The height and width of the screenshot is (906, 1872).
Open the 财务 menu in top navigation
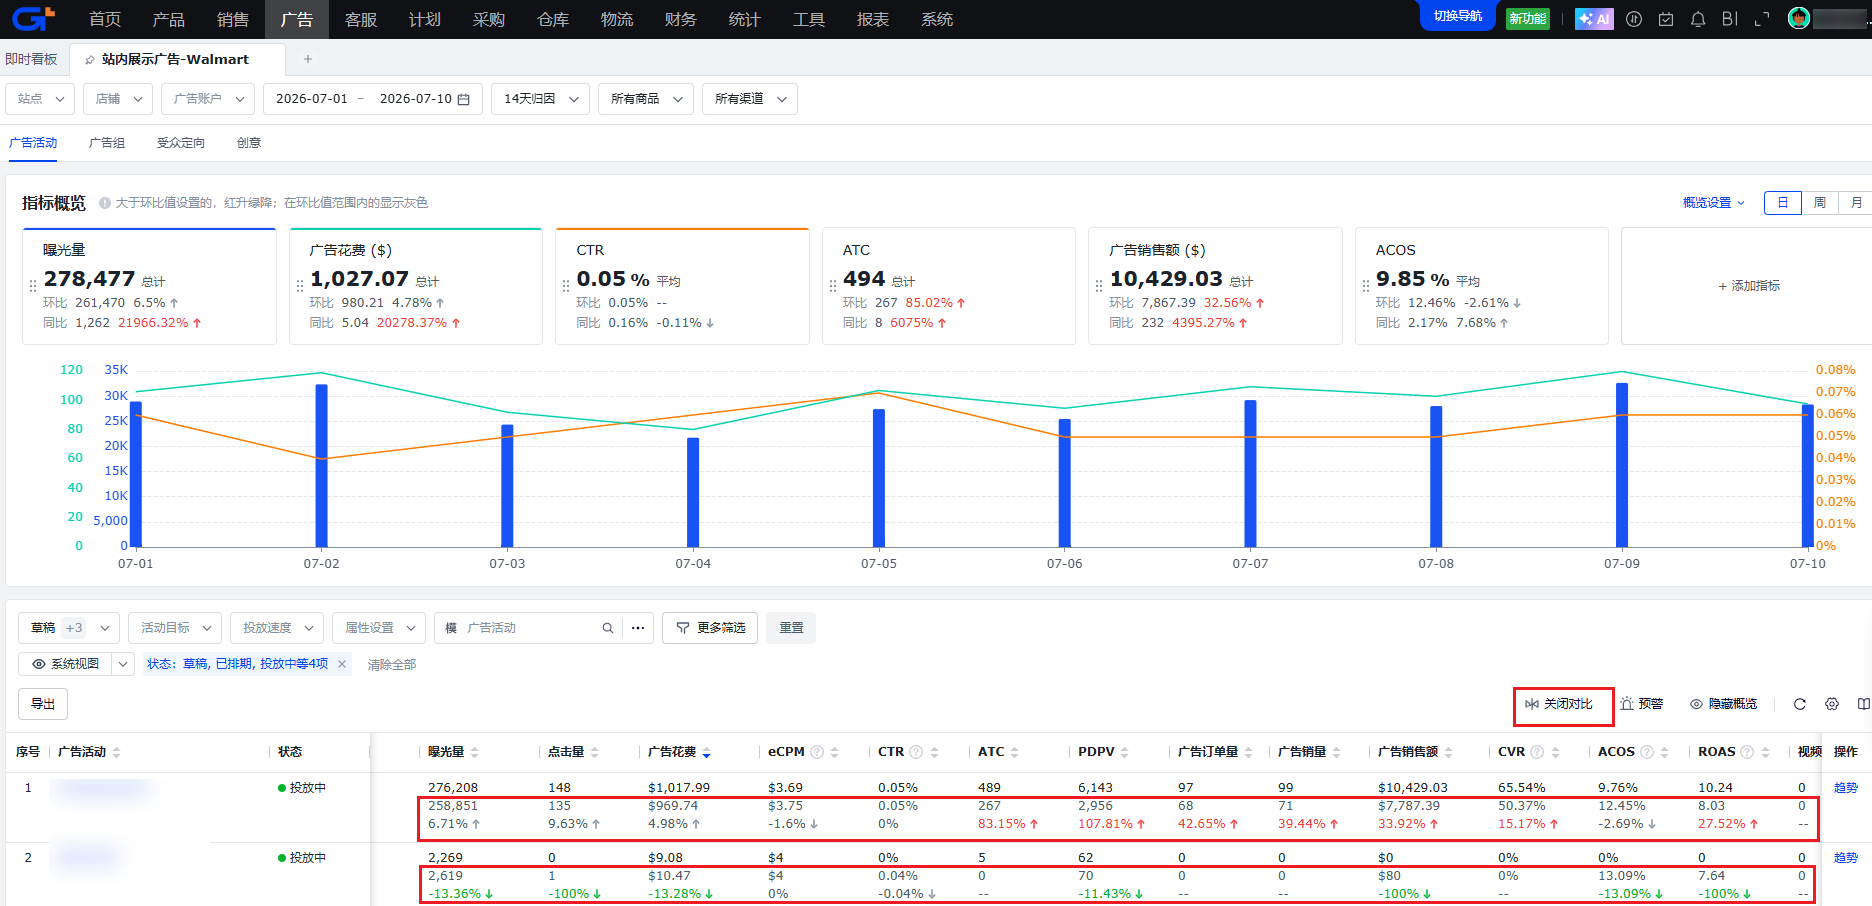[681, 19]
